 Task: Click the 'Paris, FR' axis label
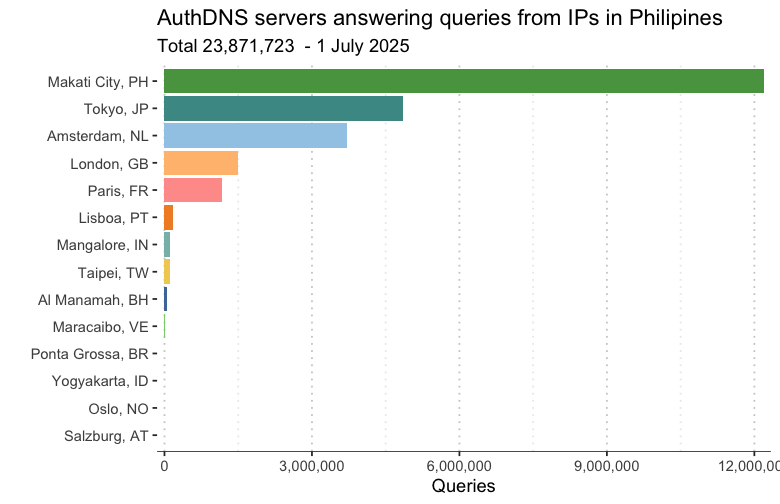point(118,191)
